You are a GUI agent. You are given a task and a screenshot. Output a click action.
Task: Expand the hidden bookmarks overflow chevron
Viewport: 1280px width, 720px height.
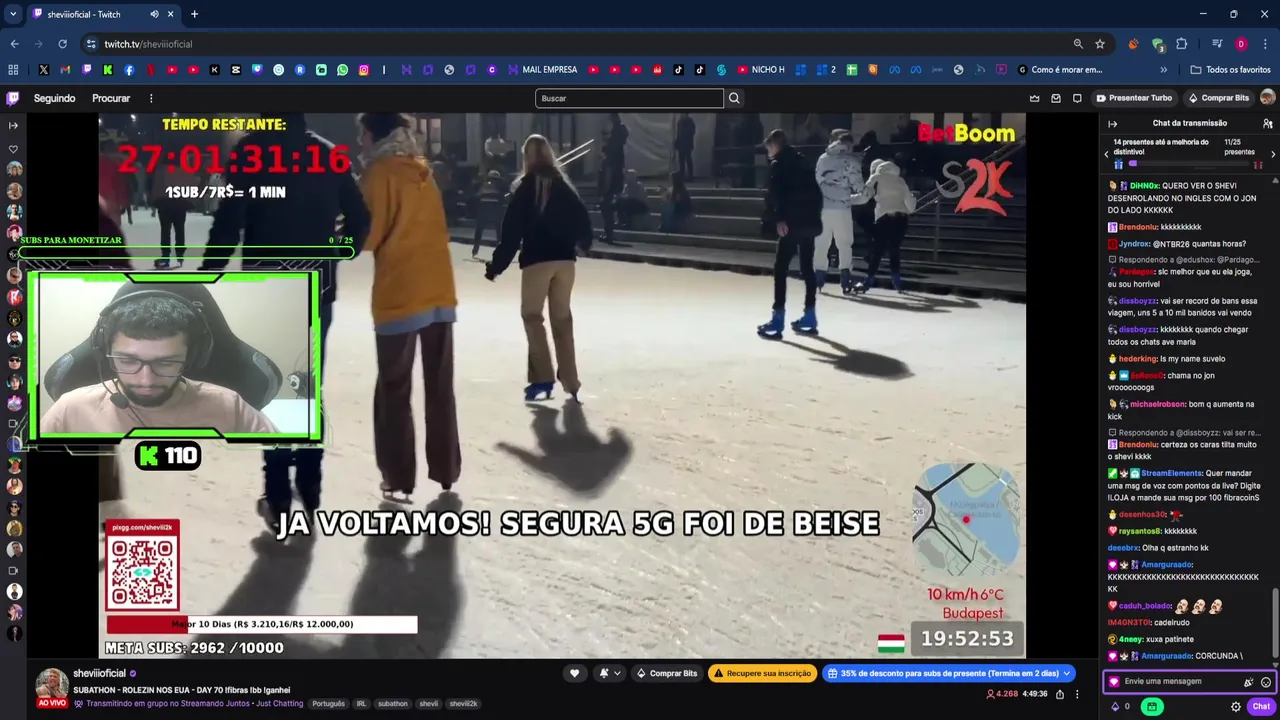tap(1163, 70)
